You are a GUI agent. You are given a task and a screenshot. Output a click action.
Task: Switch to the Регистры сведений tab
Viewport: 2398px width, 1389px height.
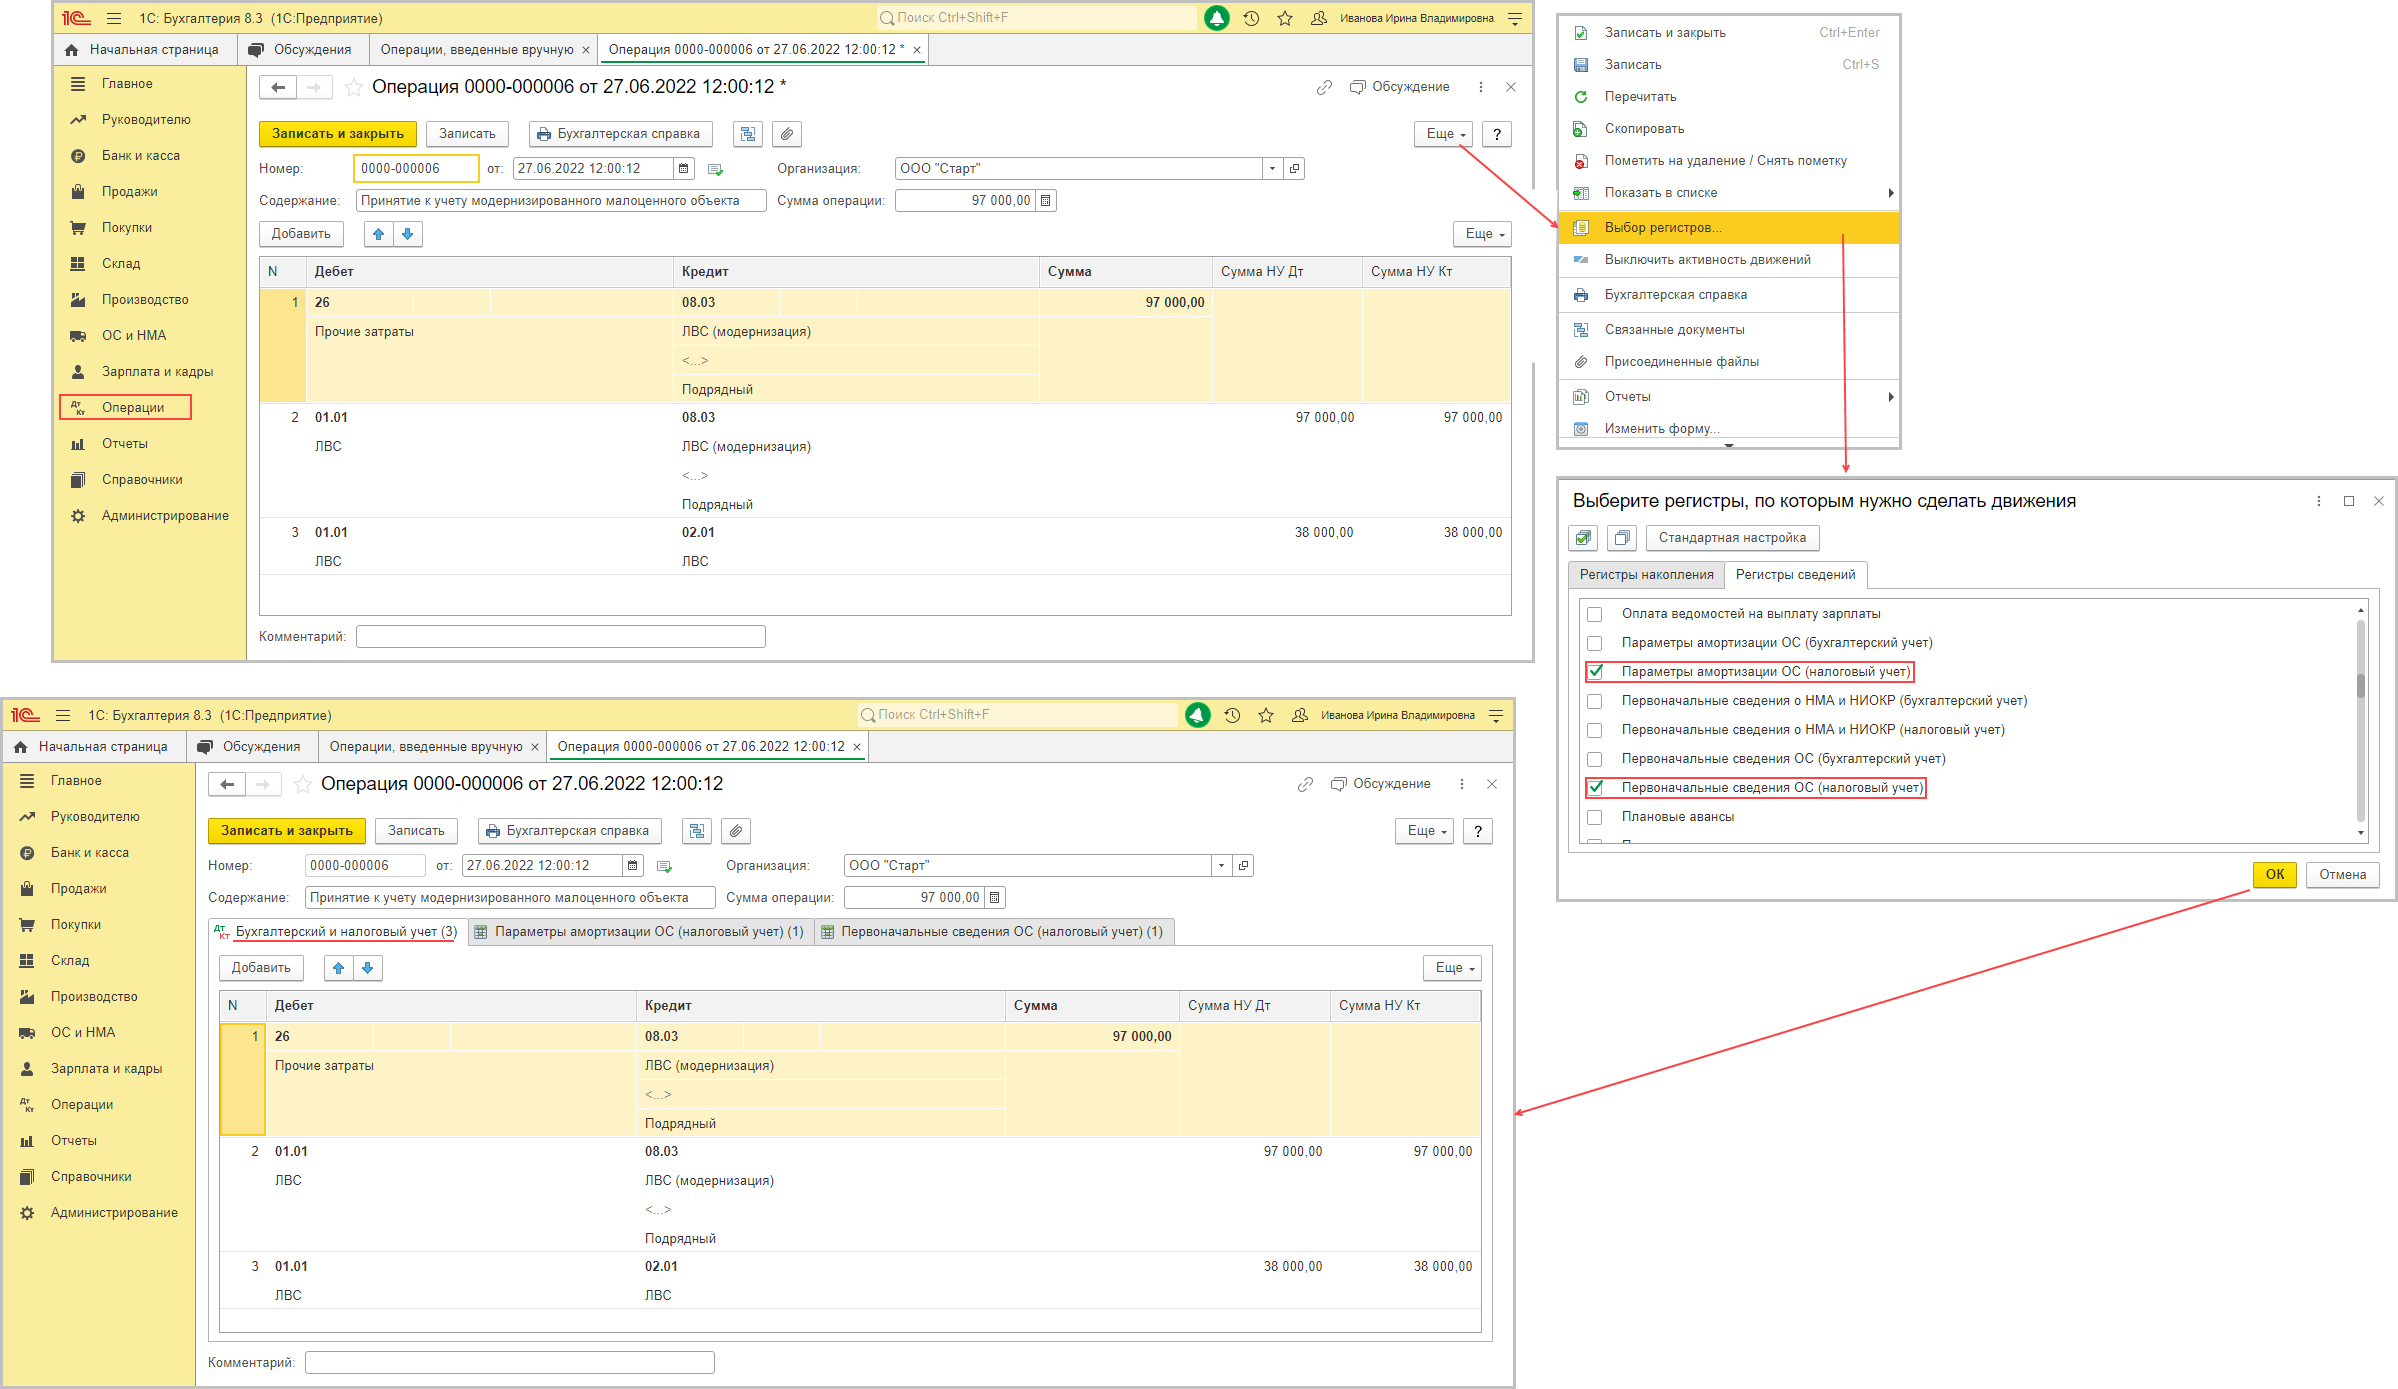(1795, 575)
